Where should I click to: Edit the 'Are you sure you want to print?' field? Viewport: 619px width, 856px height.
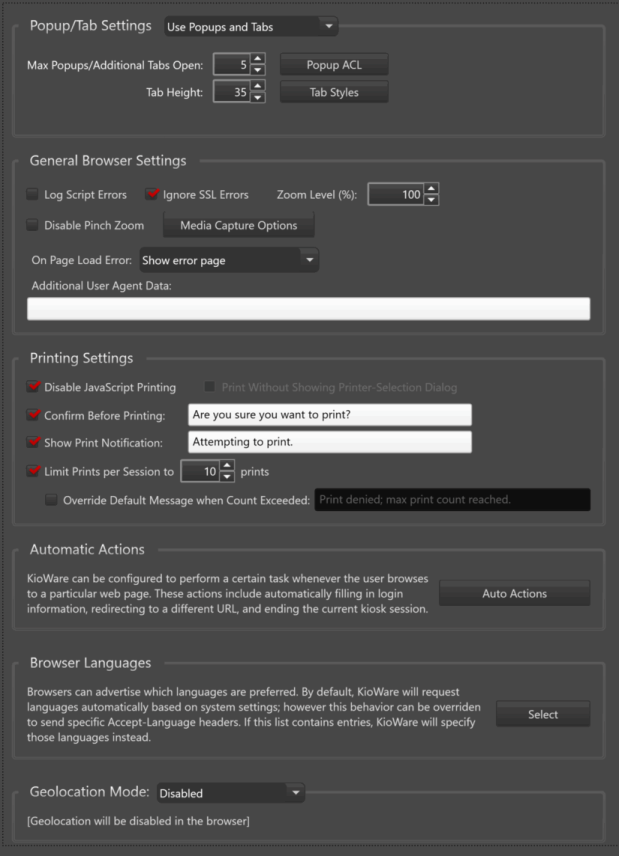point(330,414)
